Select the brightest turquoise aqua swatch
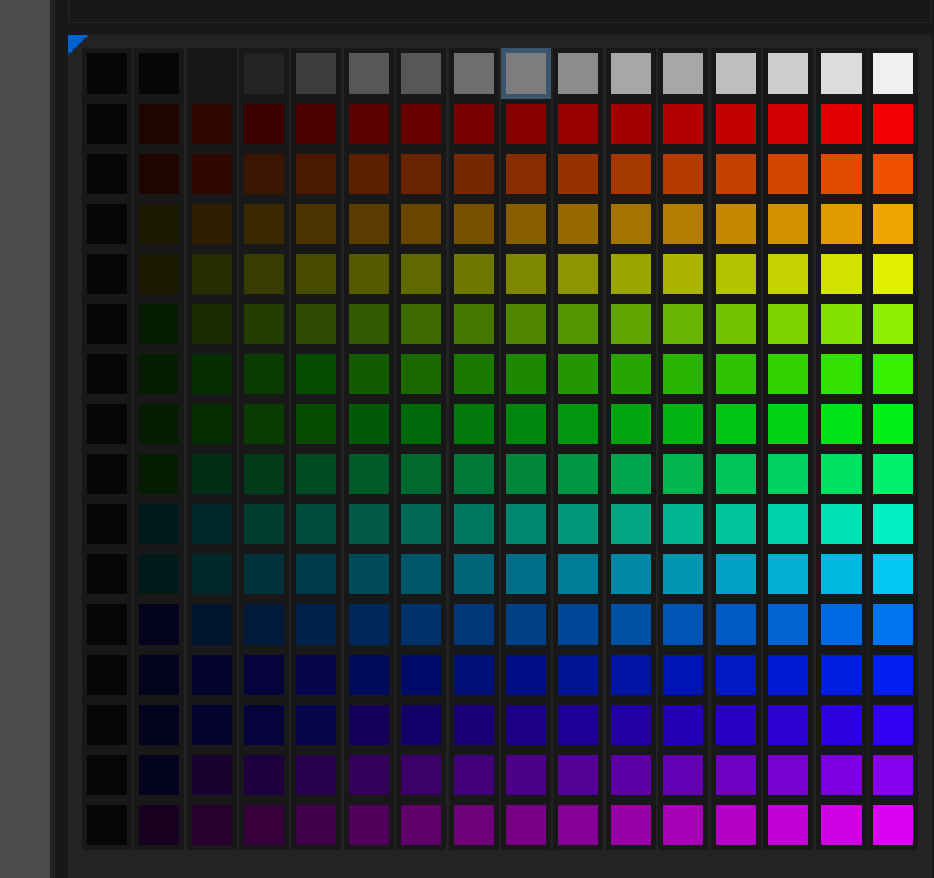Image resolution: width=934 pixels, height=878 pixels. (x=893, y=524)
